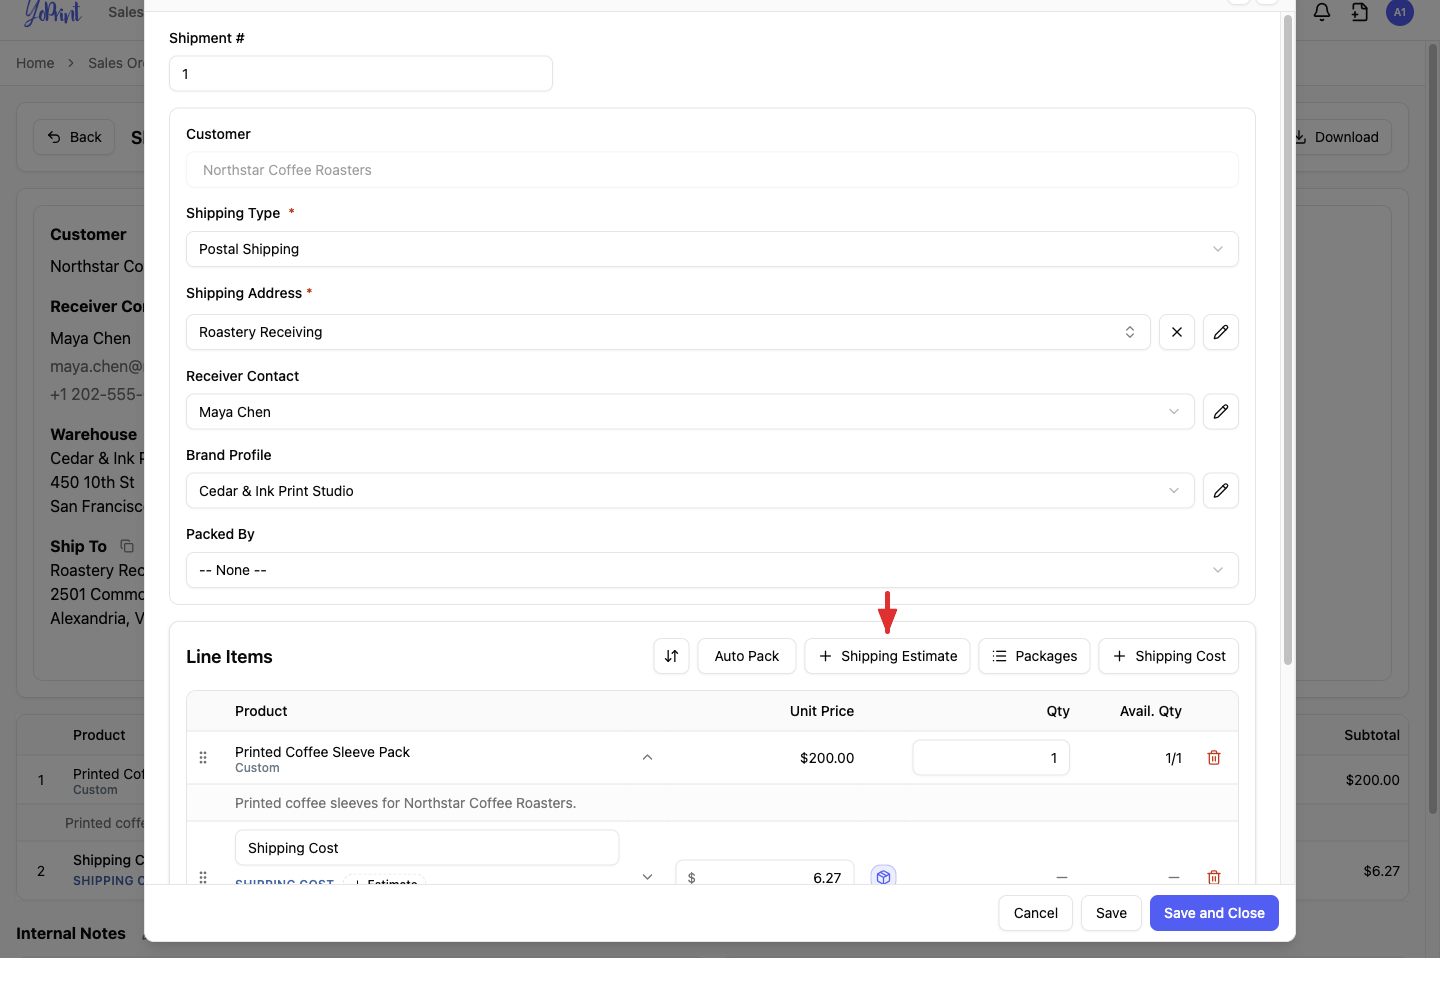Edit the shipping address with pencil icon

click(1221, 332)
